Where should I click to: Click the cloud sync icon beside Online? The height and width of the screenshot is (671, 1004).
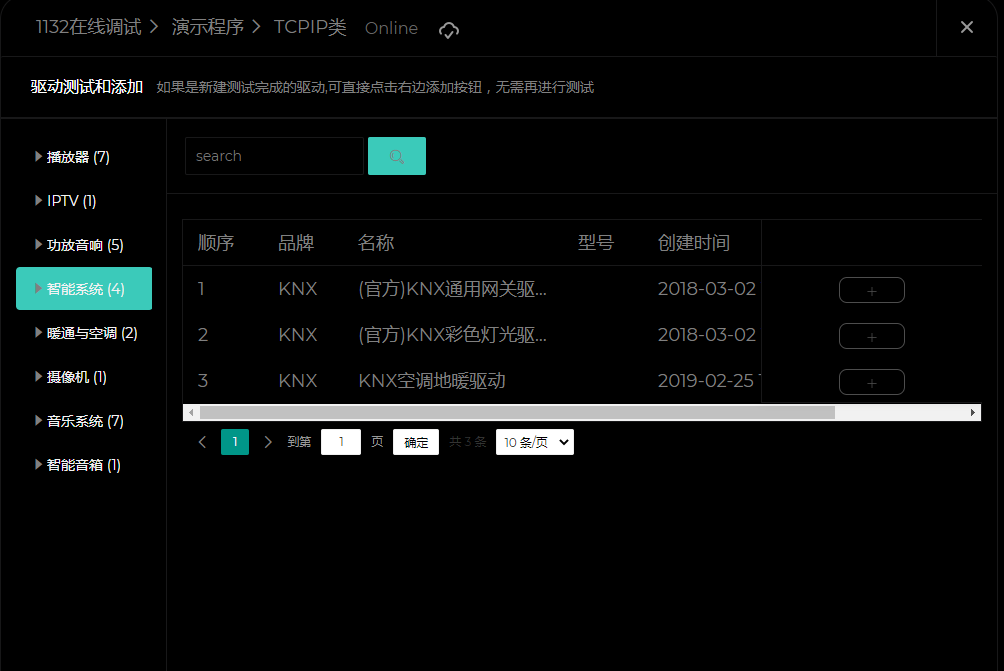click(x=448, y=29)
